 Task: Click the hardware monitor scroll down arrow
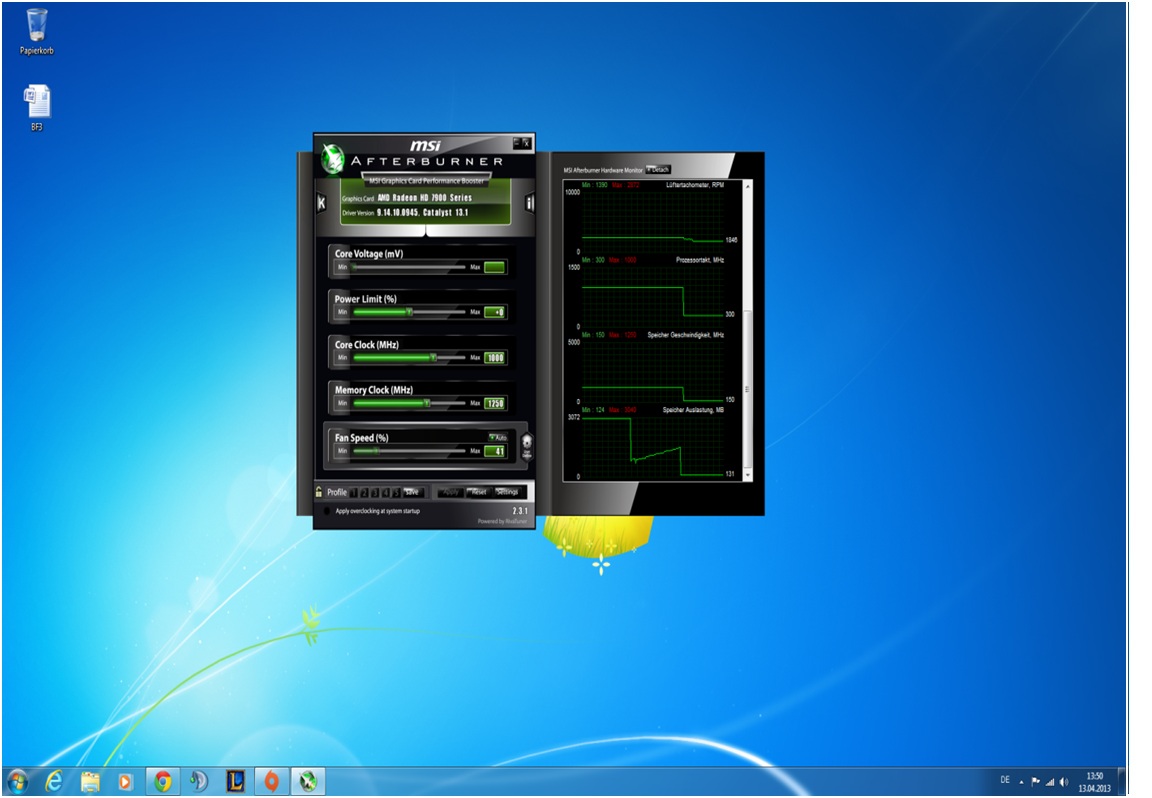click(x=748, y=476)
